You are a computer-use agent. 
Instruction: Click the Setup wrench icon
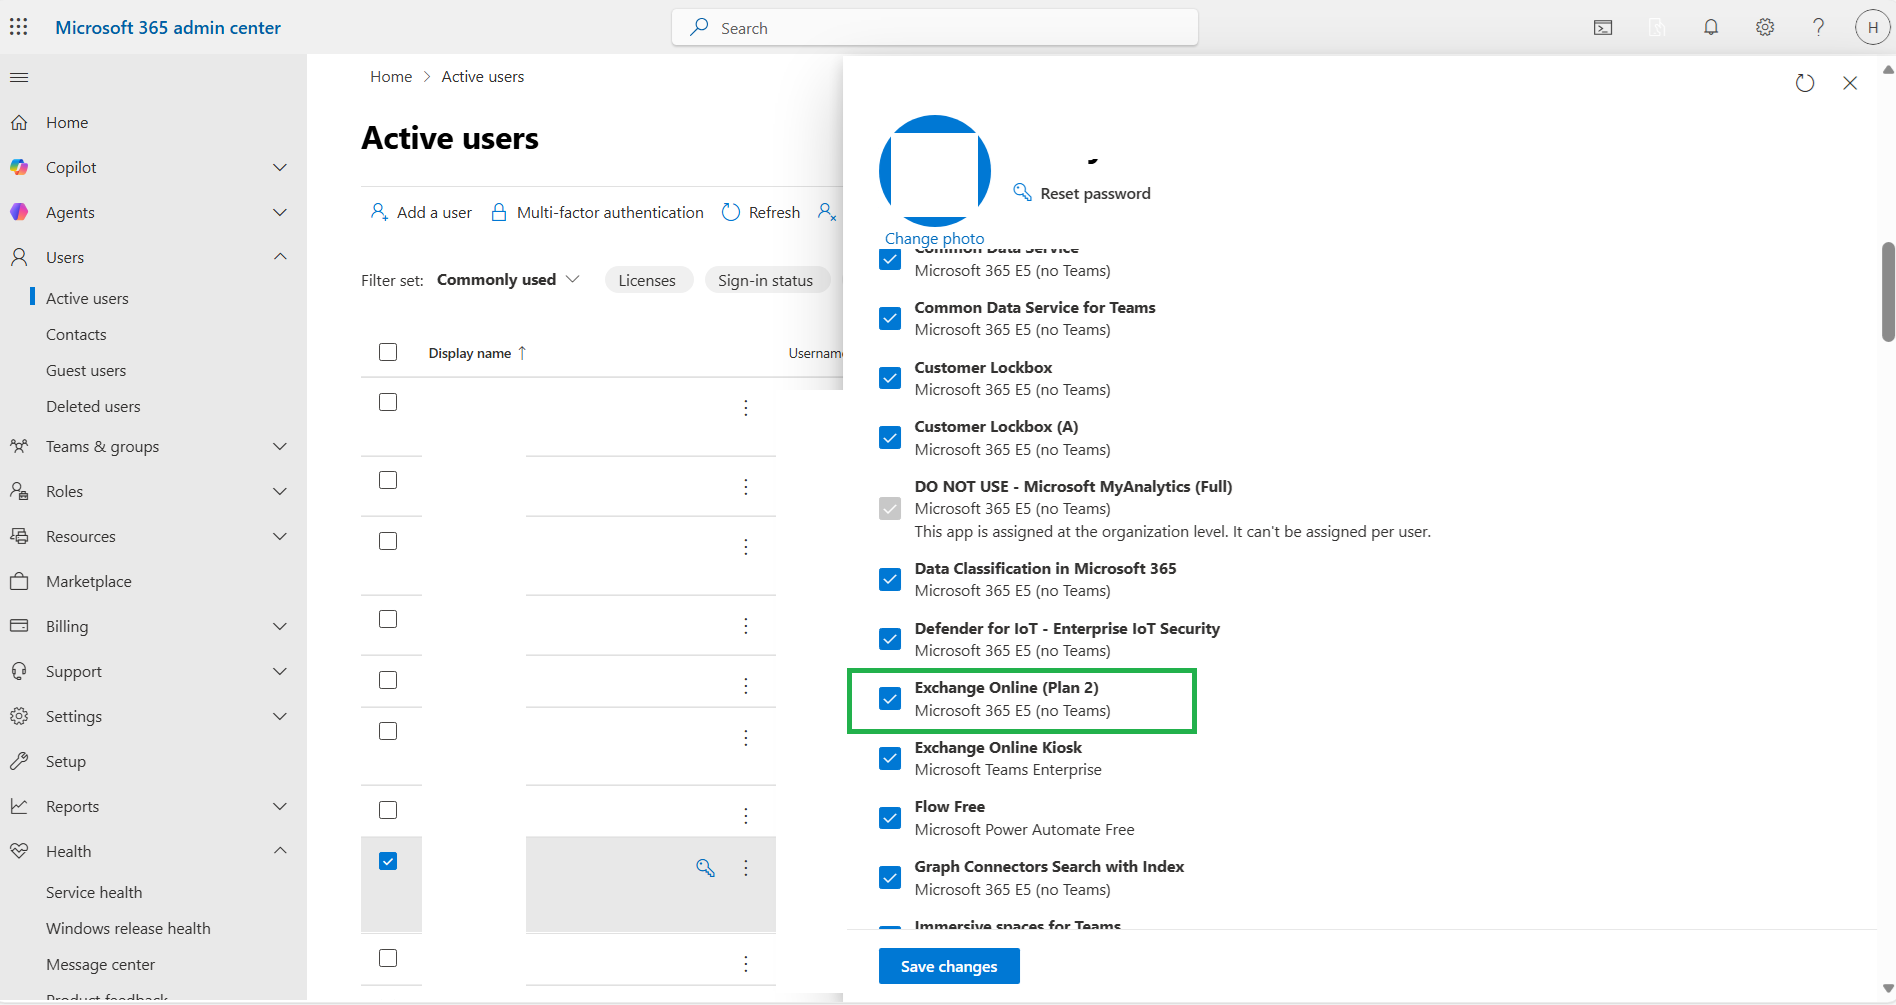pos(19,761)
